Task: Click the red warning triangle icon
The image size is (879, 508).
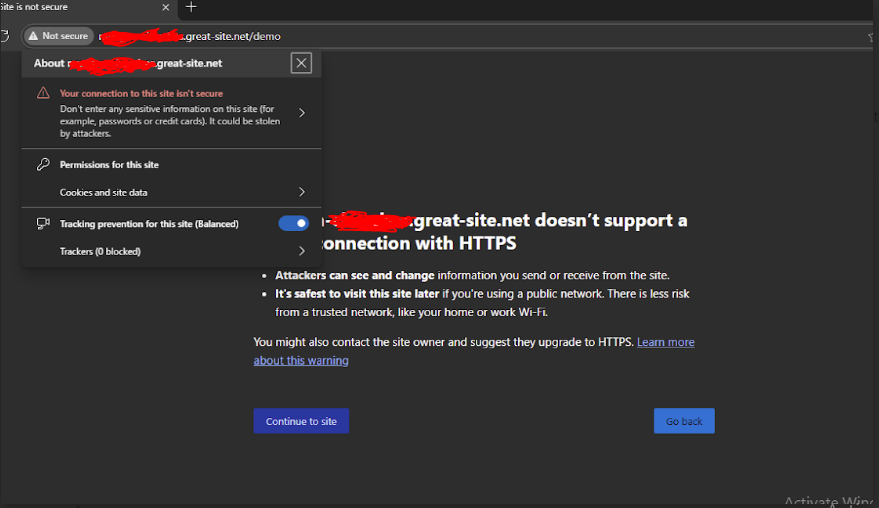Action: [43, 93]
